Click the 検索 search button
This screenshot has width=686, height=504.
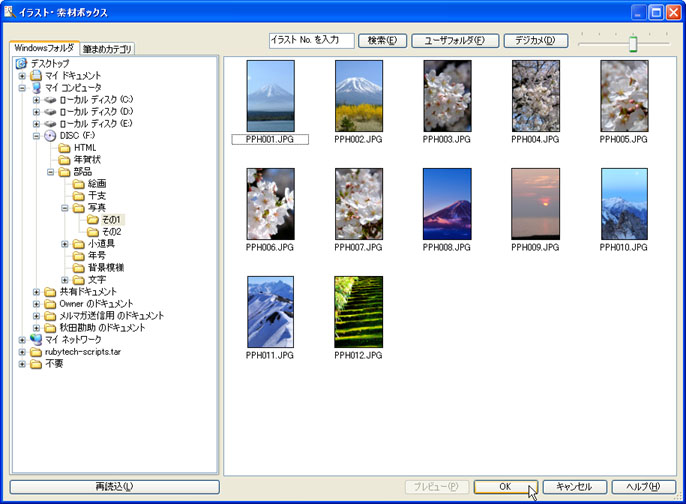tap(381, 41)
